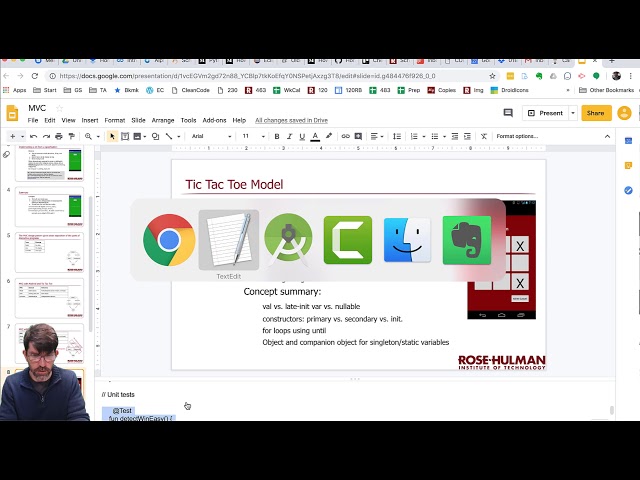Screen dimensions: 640x480
Task: Add a comment from the toolbar
Action: click(358, 136)
